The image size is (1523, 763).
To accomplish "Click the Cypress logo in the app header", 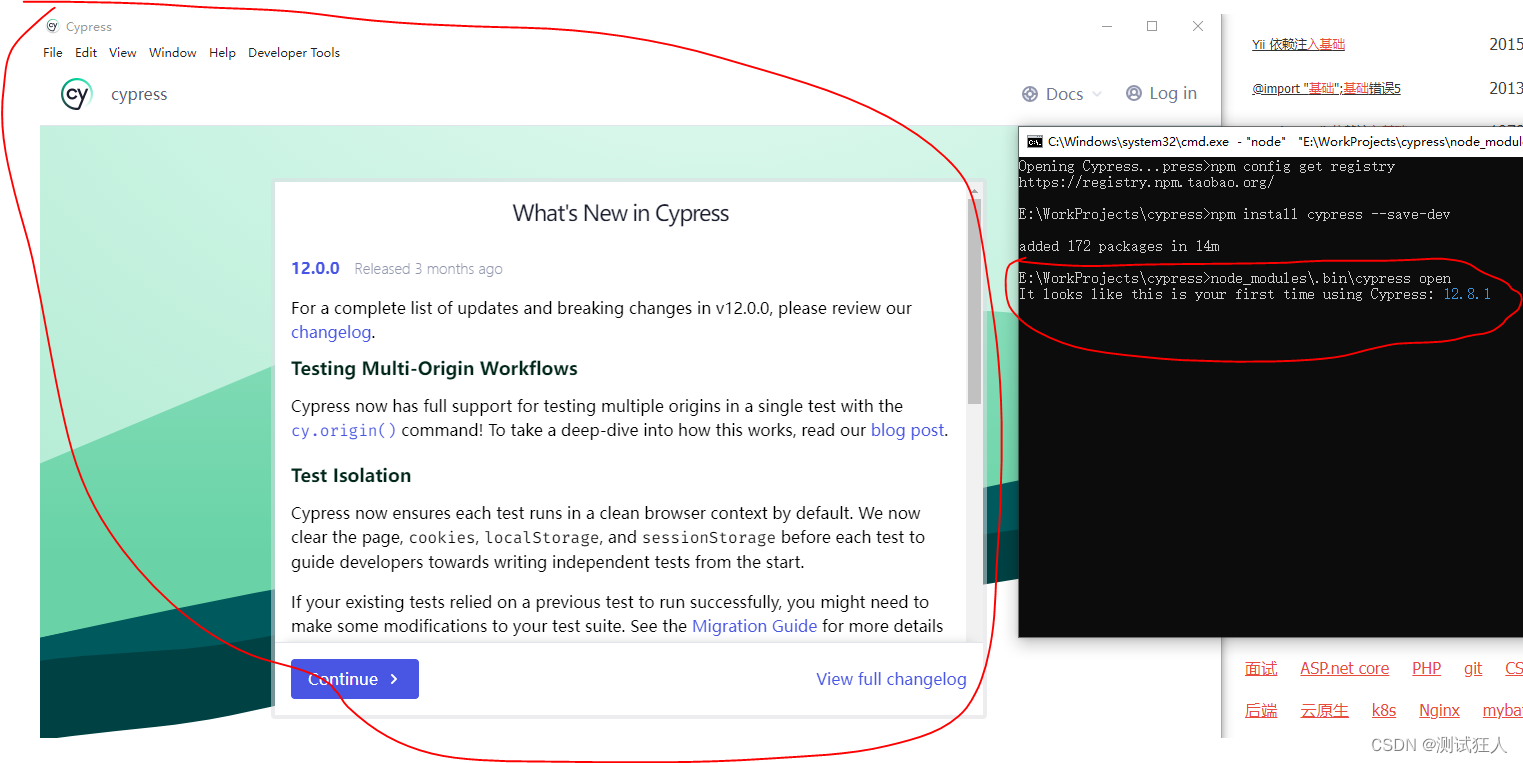I will (77, 94).
